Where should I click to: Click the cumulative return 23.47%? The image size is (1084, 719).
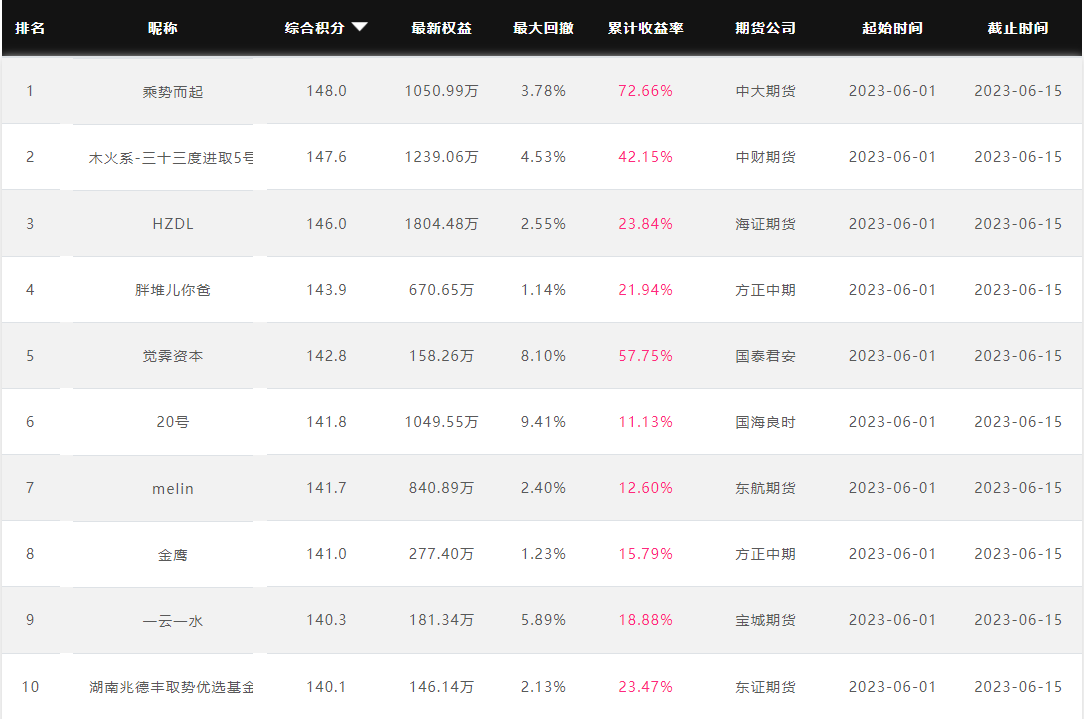pyautogui.click(x=646, y=687)
